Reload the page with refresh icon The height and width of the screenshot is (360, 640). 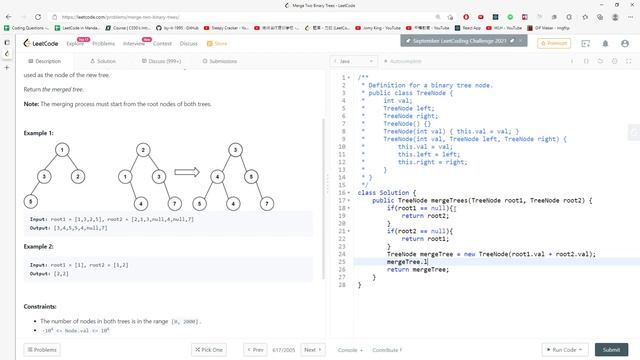click(x=38, y=17)
